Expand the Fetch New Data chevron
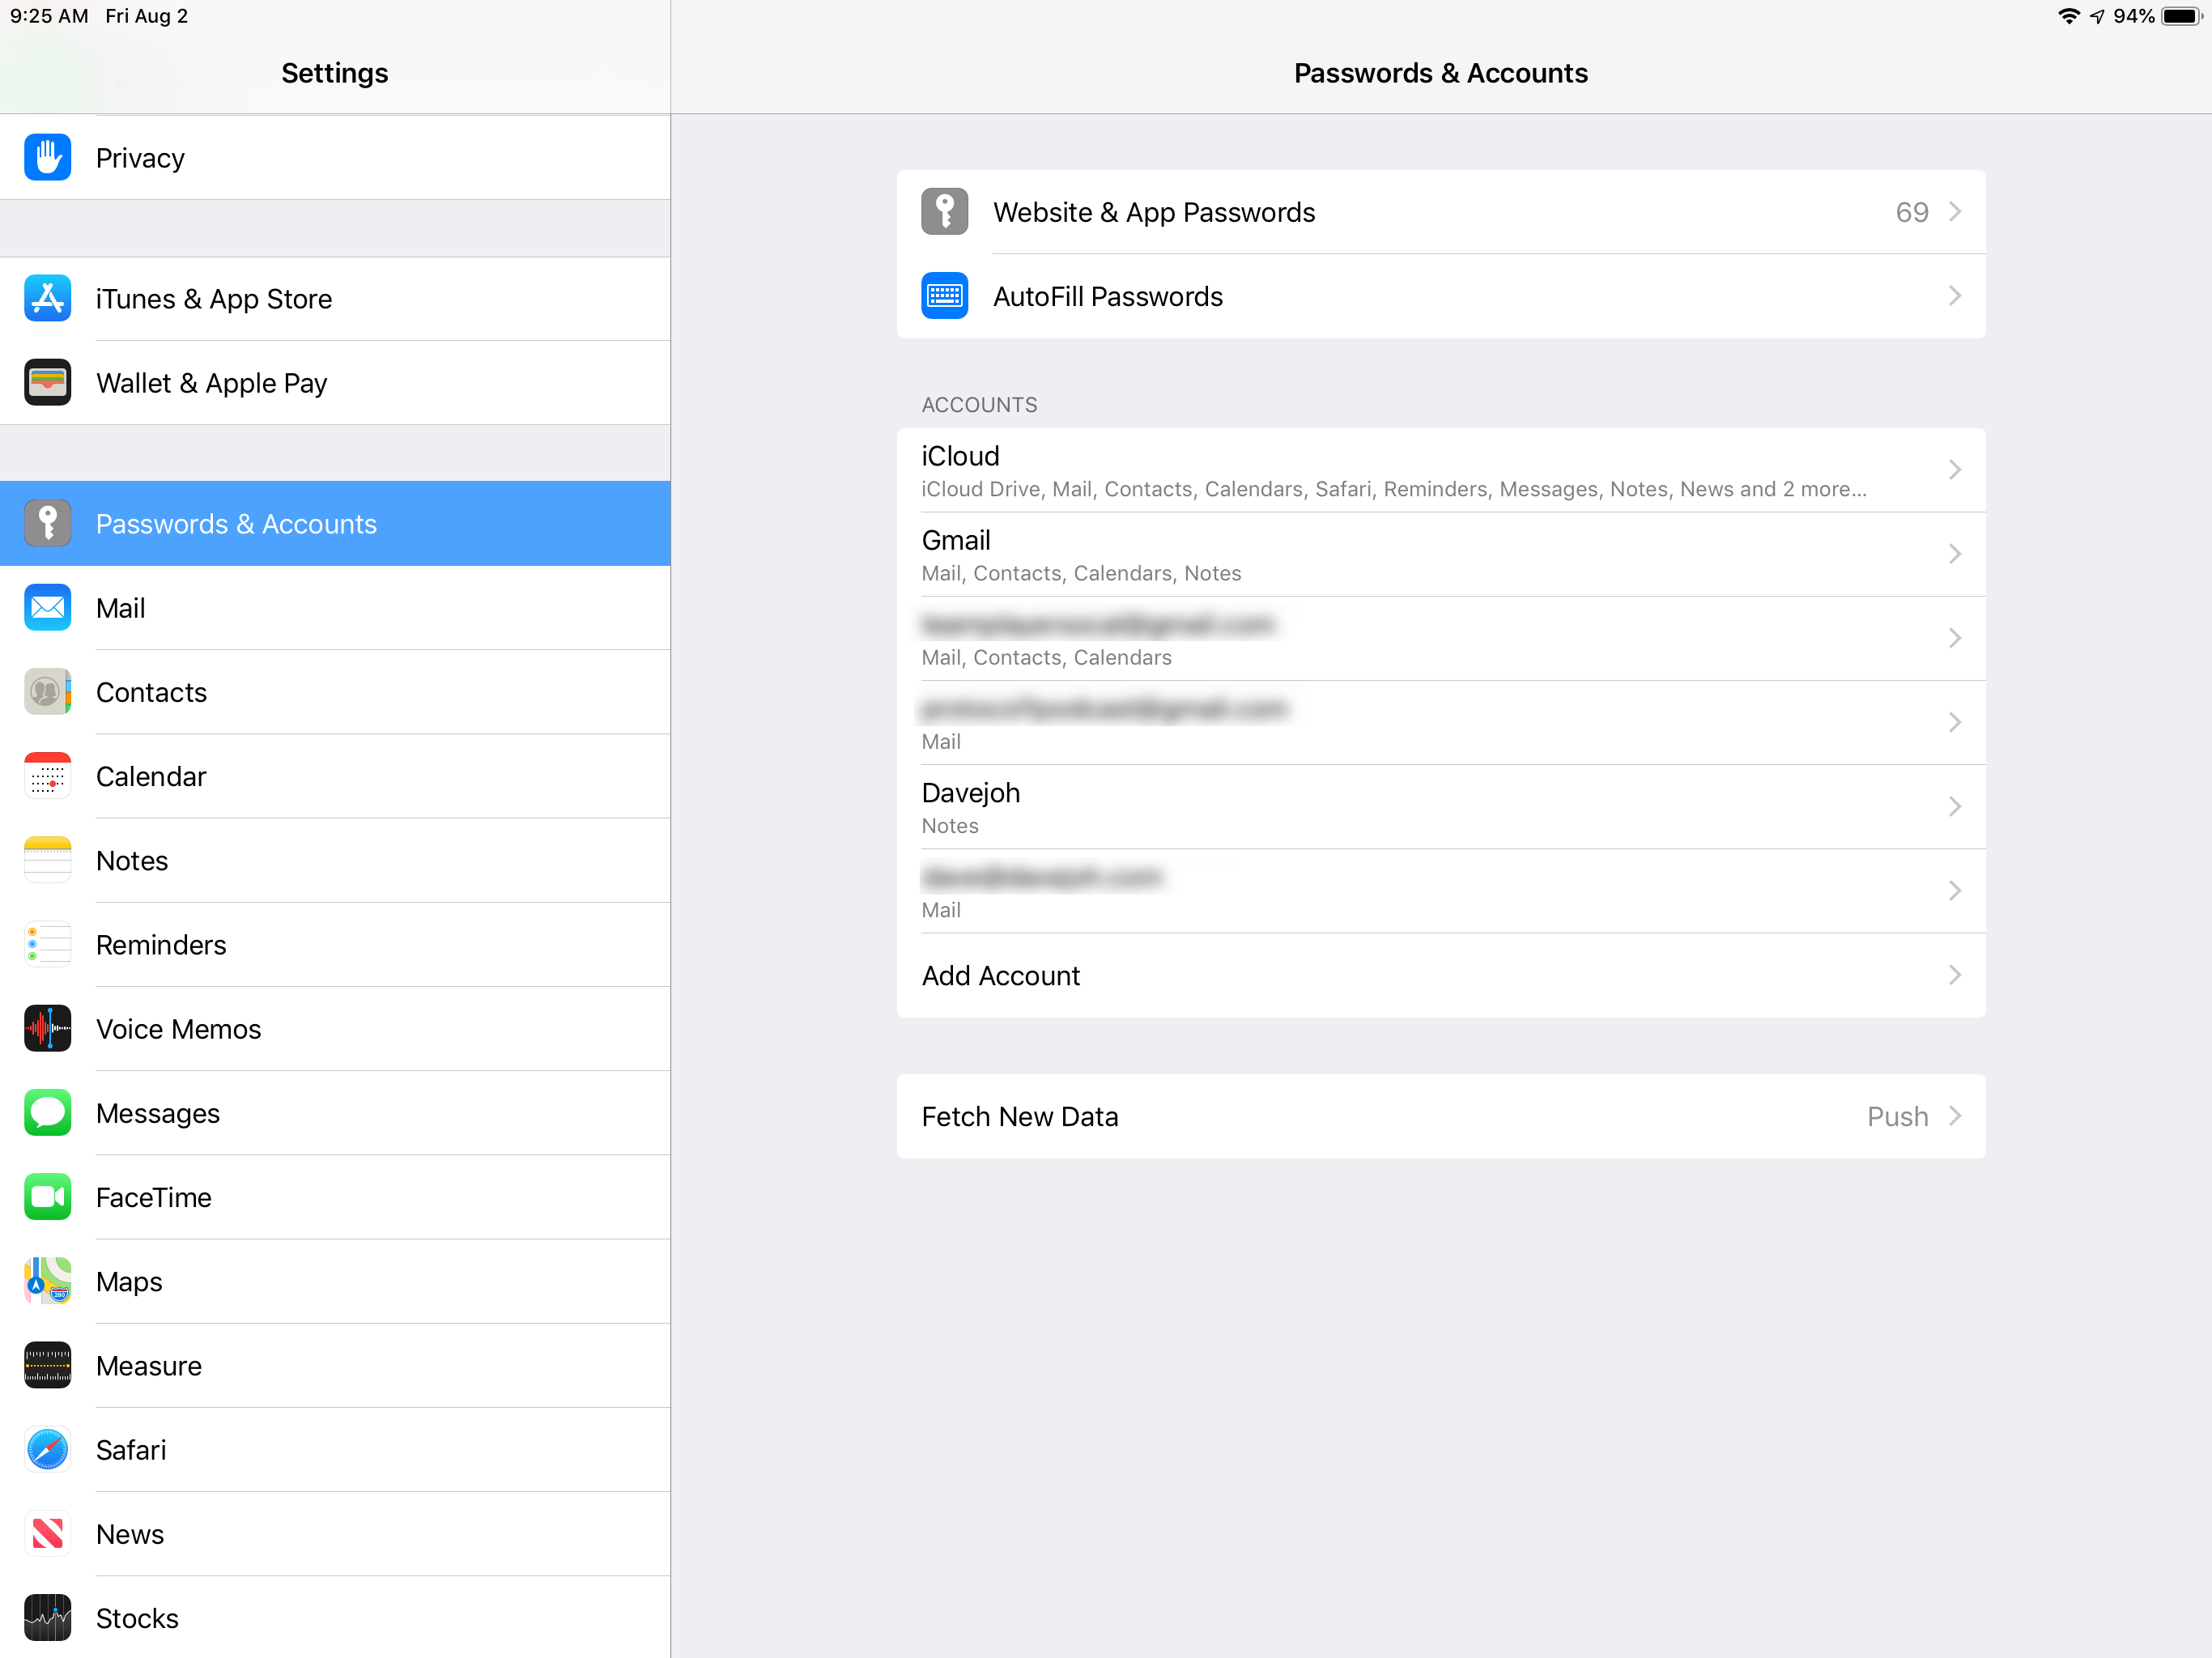Viewport: 2212px width, 1658px height. click(x=1955, y=1116)
